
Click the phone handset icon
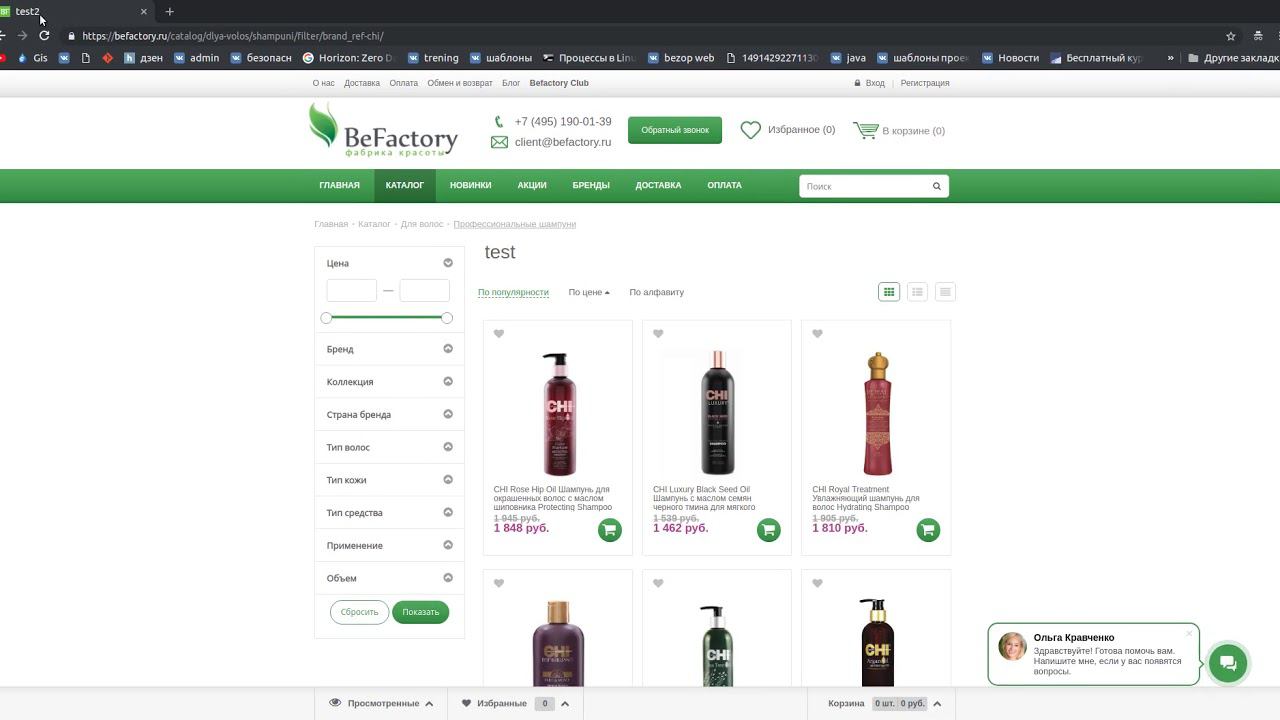point(499,122)
